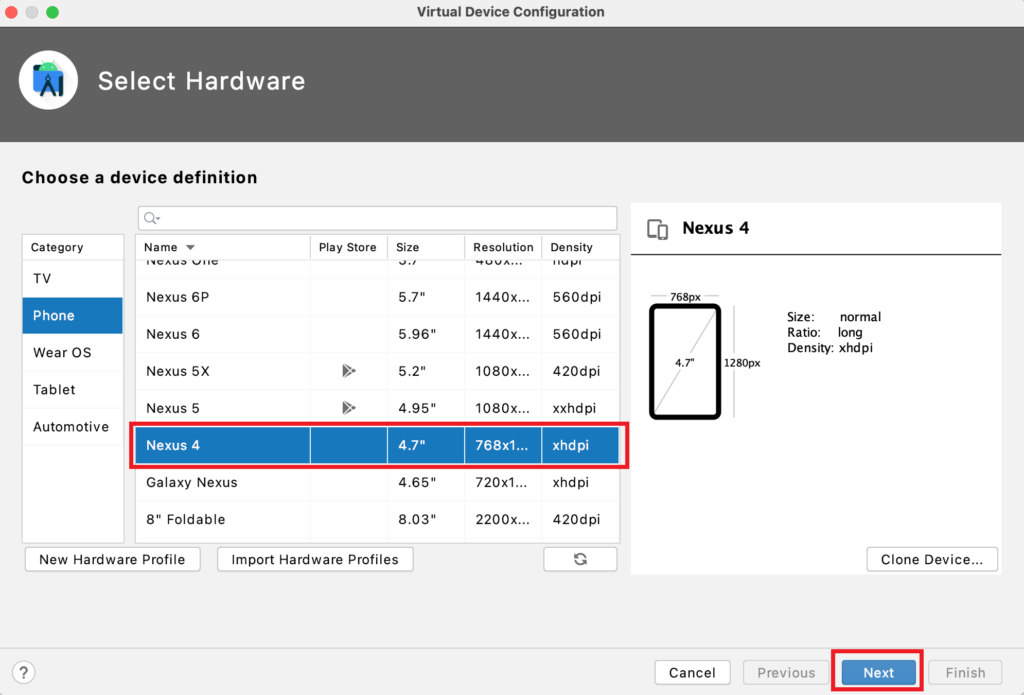The height and width of the screenshot is (695, 1024).
Task: Select the TV category
Action: (x=72, y=278)
